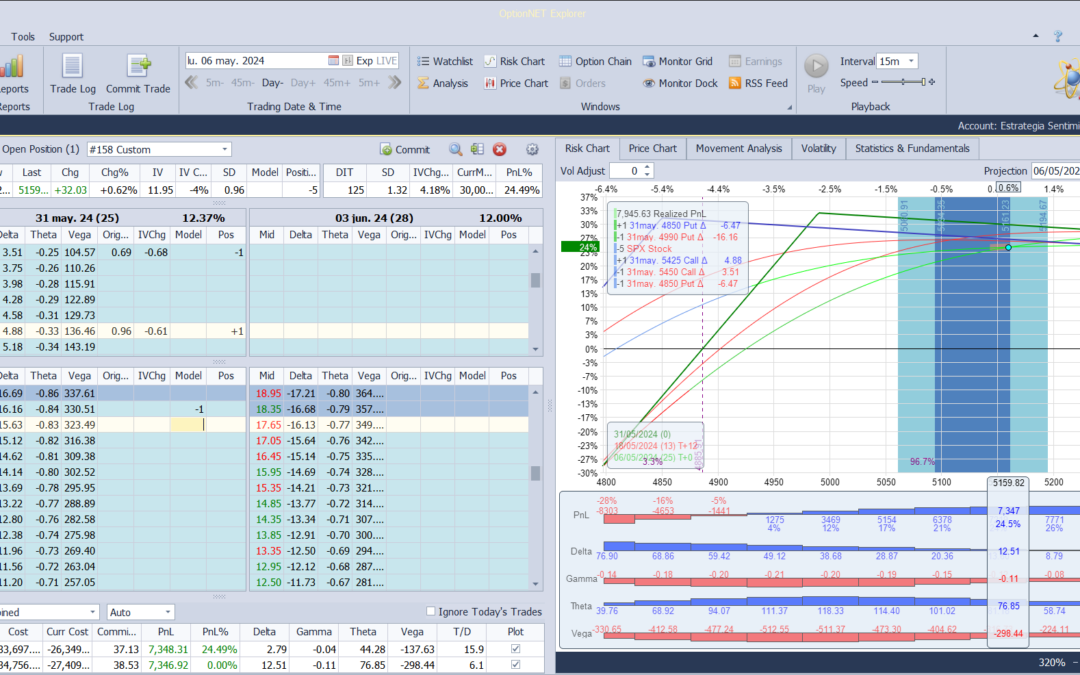The image size is (1080, 675).
Task: Open the Support menu
Action: [x=66, y=37]
